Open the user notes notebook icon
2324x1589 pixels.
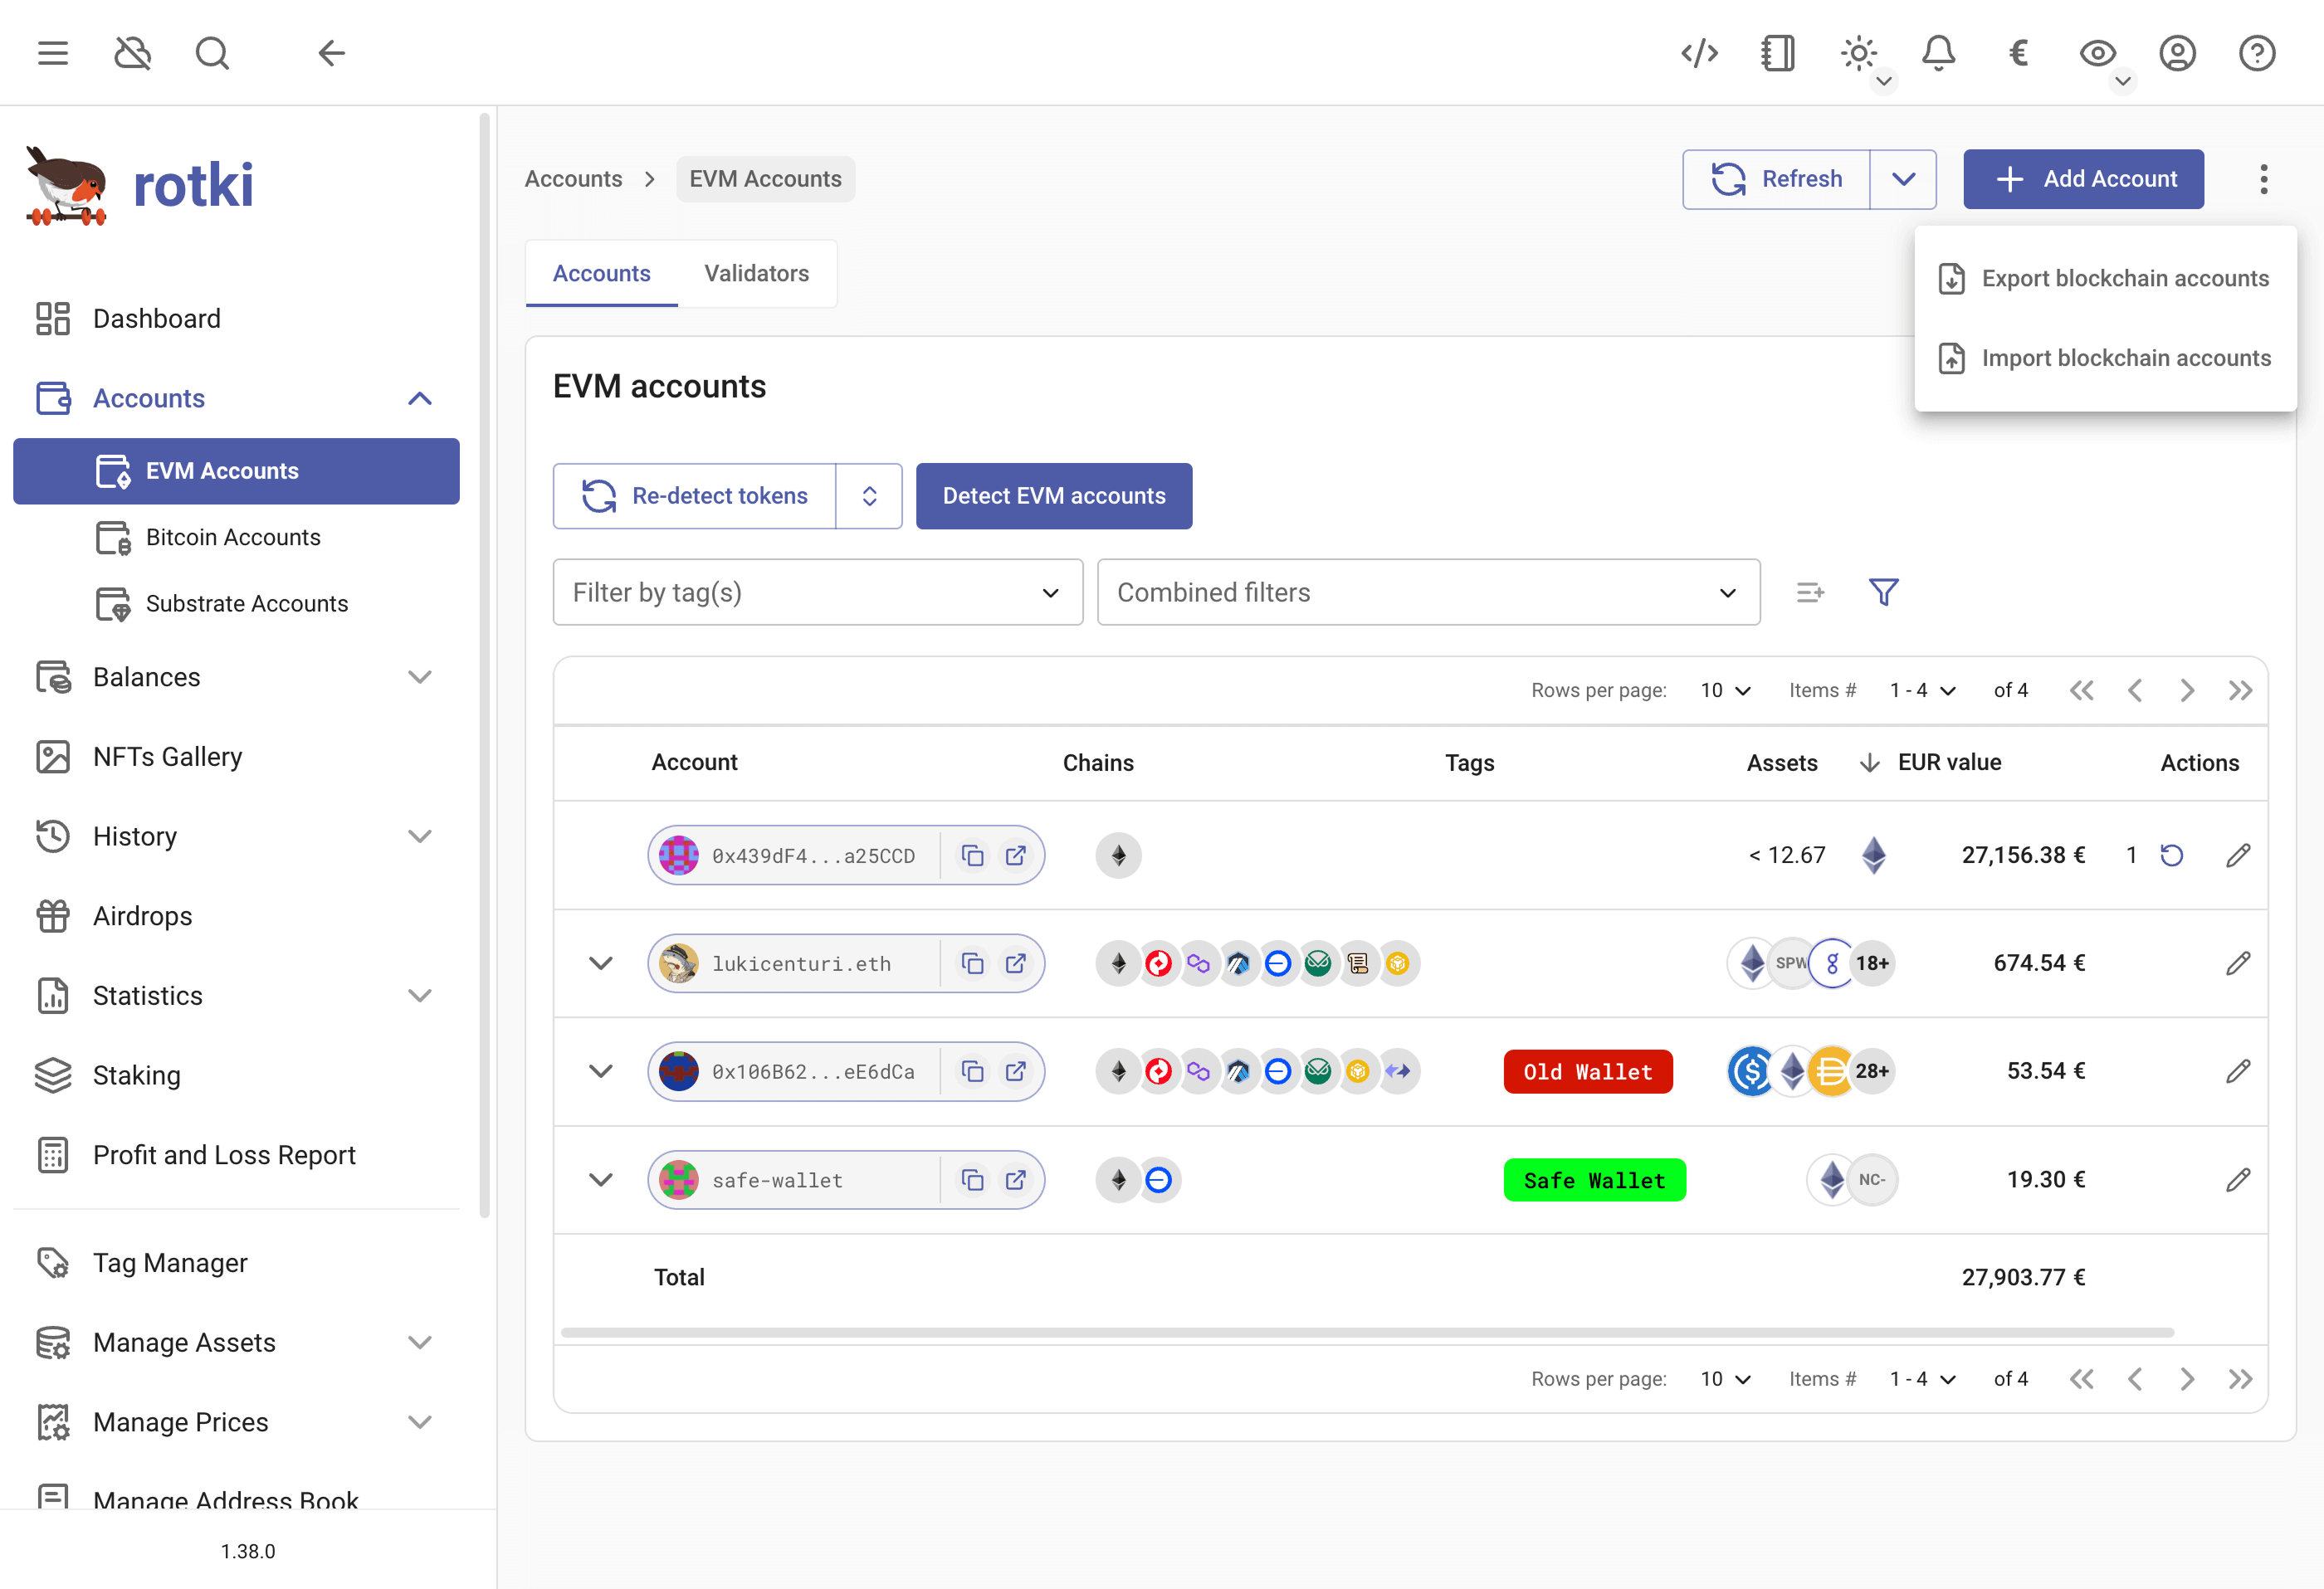[1778, 53]
